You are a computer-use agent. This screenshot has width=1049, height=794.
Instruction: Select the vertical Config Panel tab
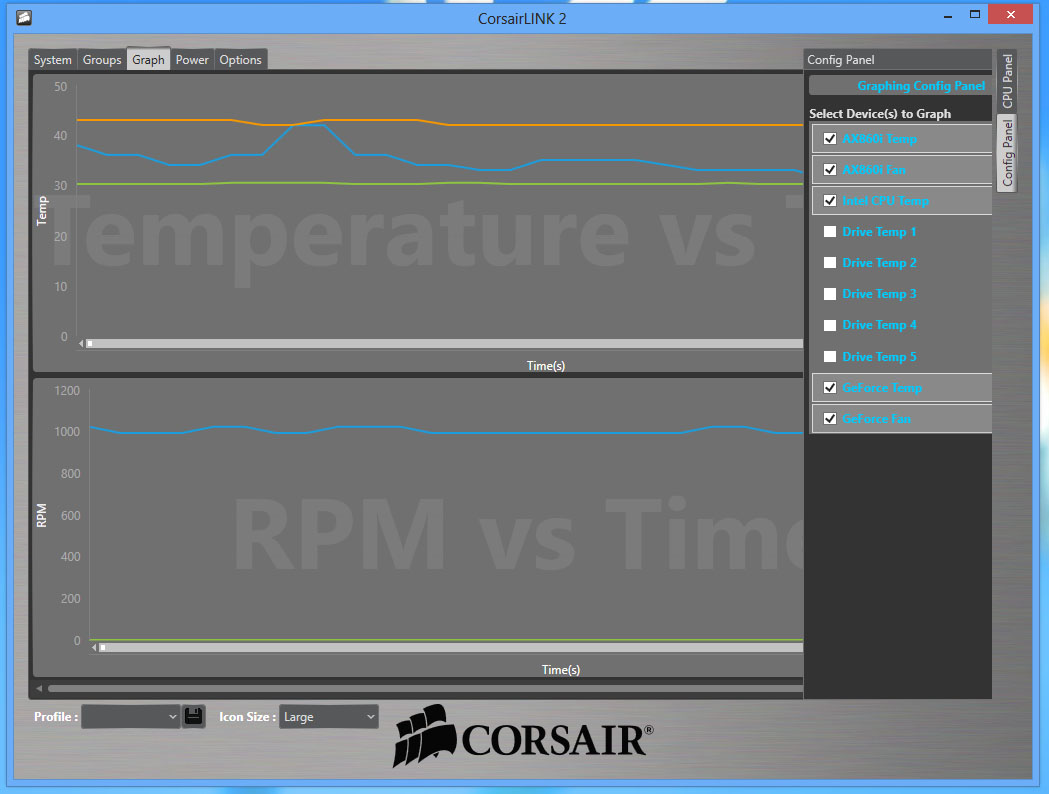(x=1007, y=153)
